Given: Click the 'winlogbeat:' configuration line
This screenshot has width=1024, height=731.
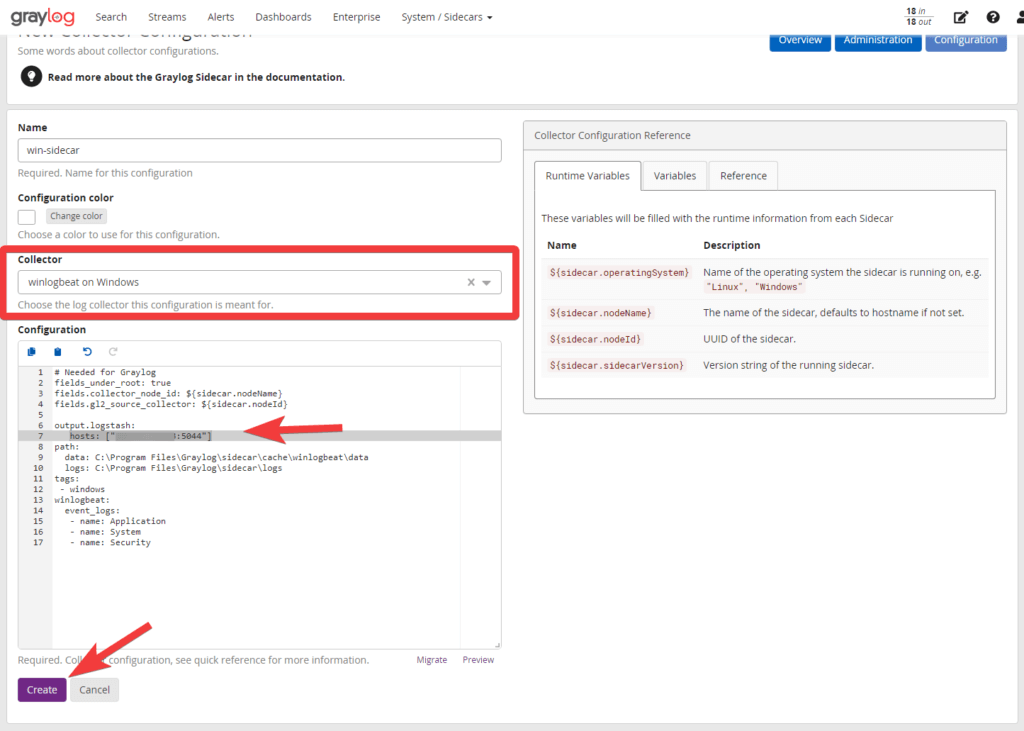Looking at the screenshot, I should [82, 500].
